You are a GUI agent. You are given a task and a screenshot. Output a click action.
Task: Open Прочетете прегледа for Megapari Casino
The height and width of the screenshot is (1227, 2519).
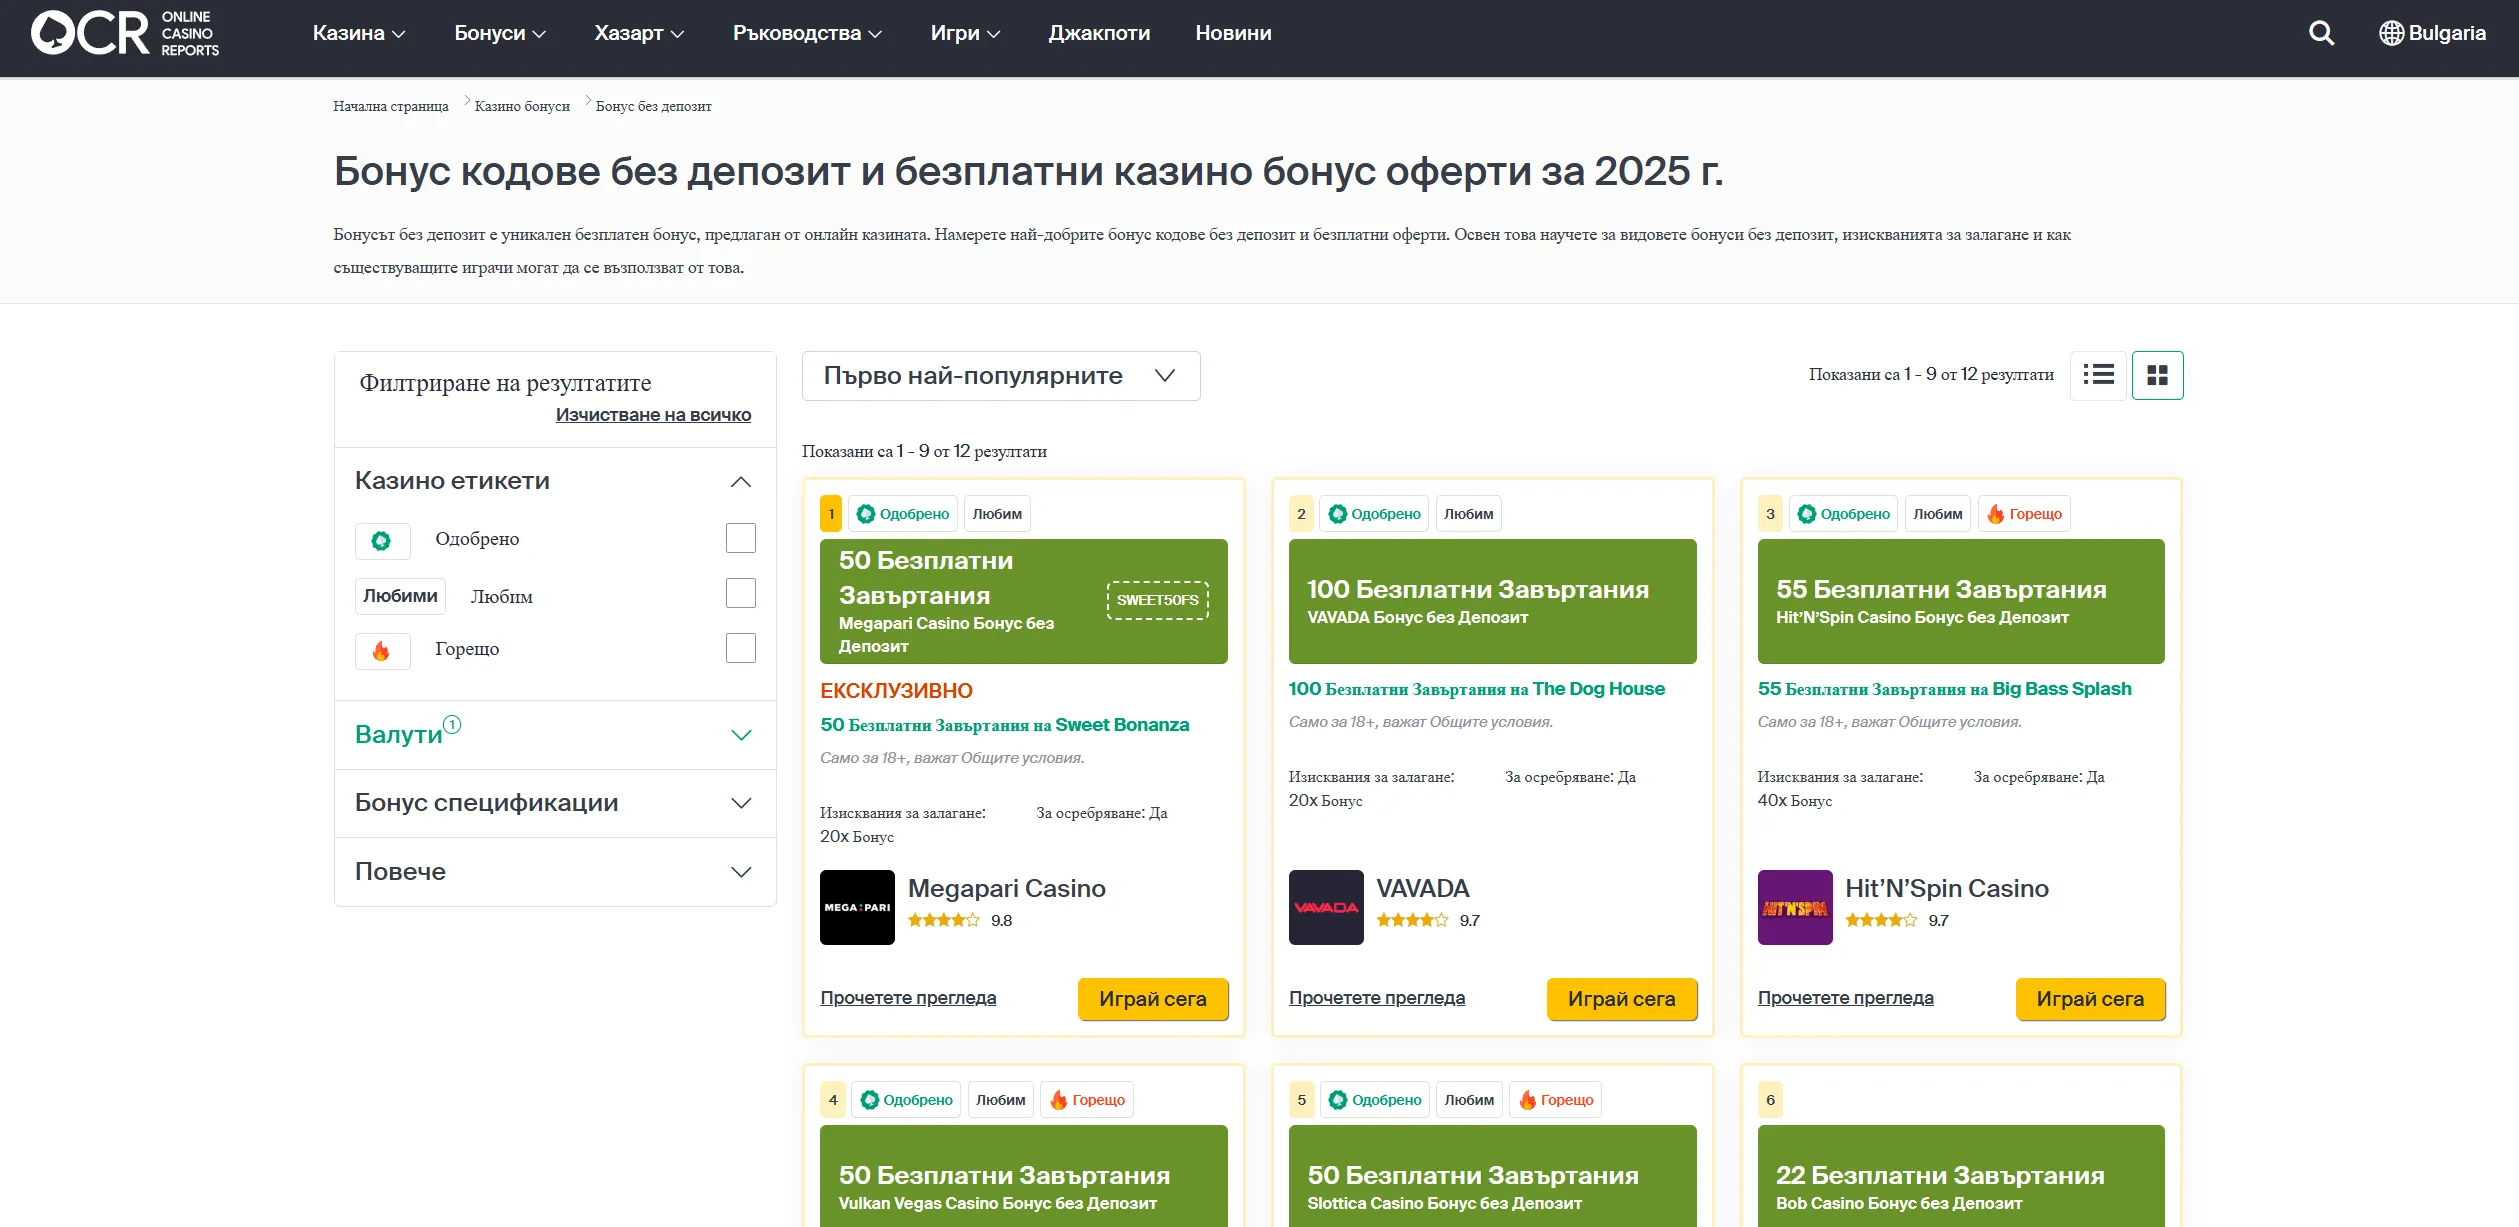908,998
